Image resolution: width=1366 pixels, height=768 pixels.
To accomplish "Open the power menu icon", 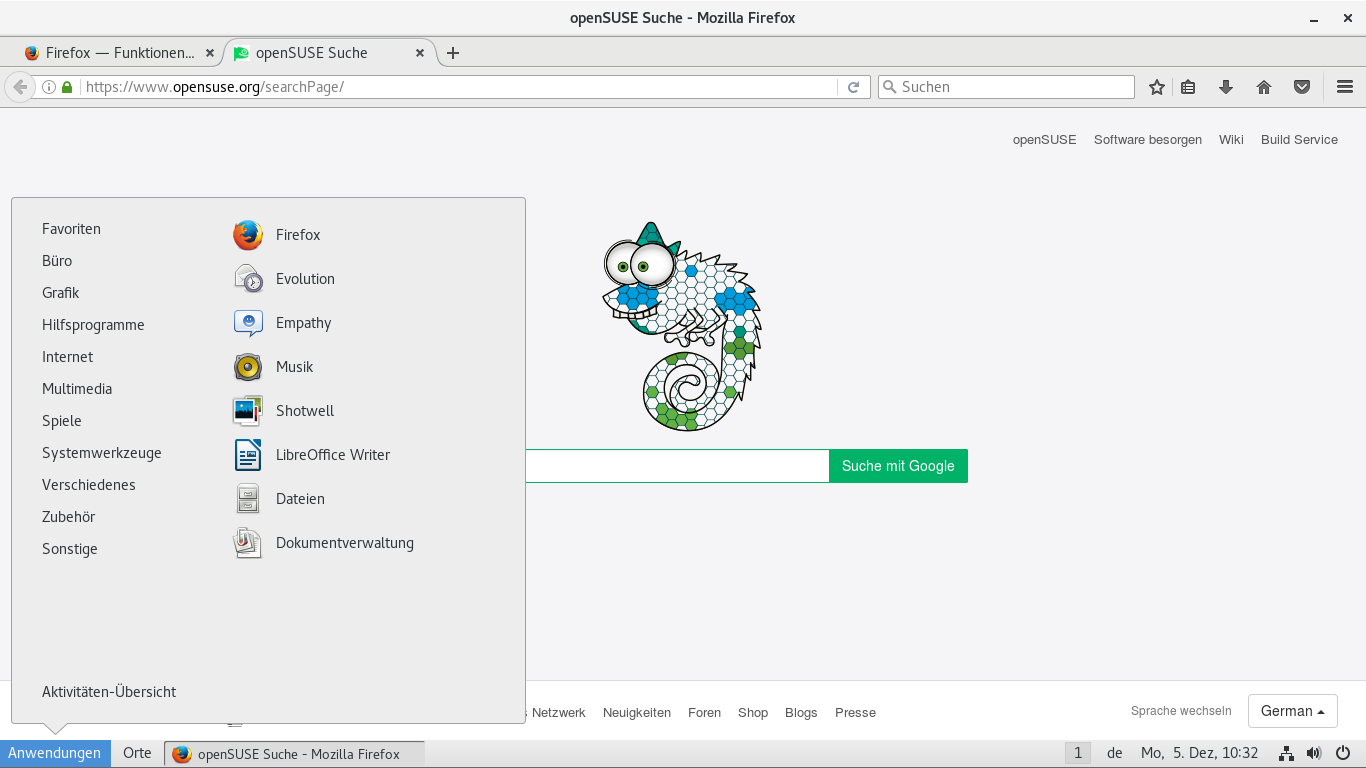I will (x=1342, y=753).
